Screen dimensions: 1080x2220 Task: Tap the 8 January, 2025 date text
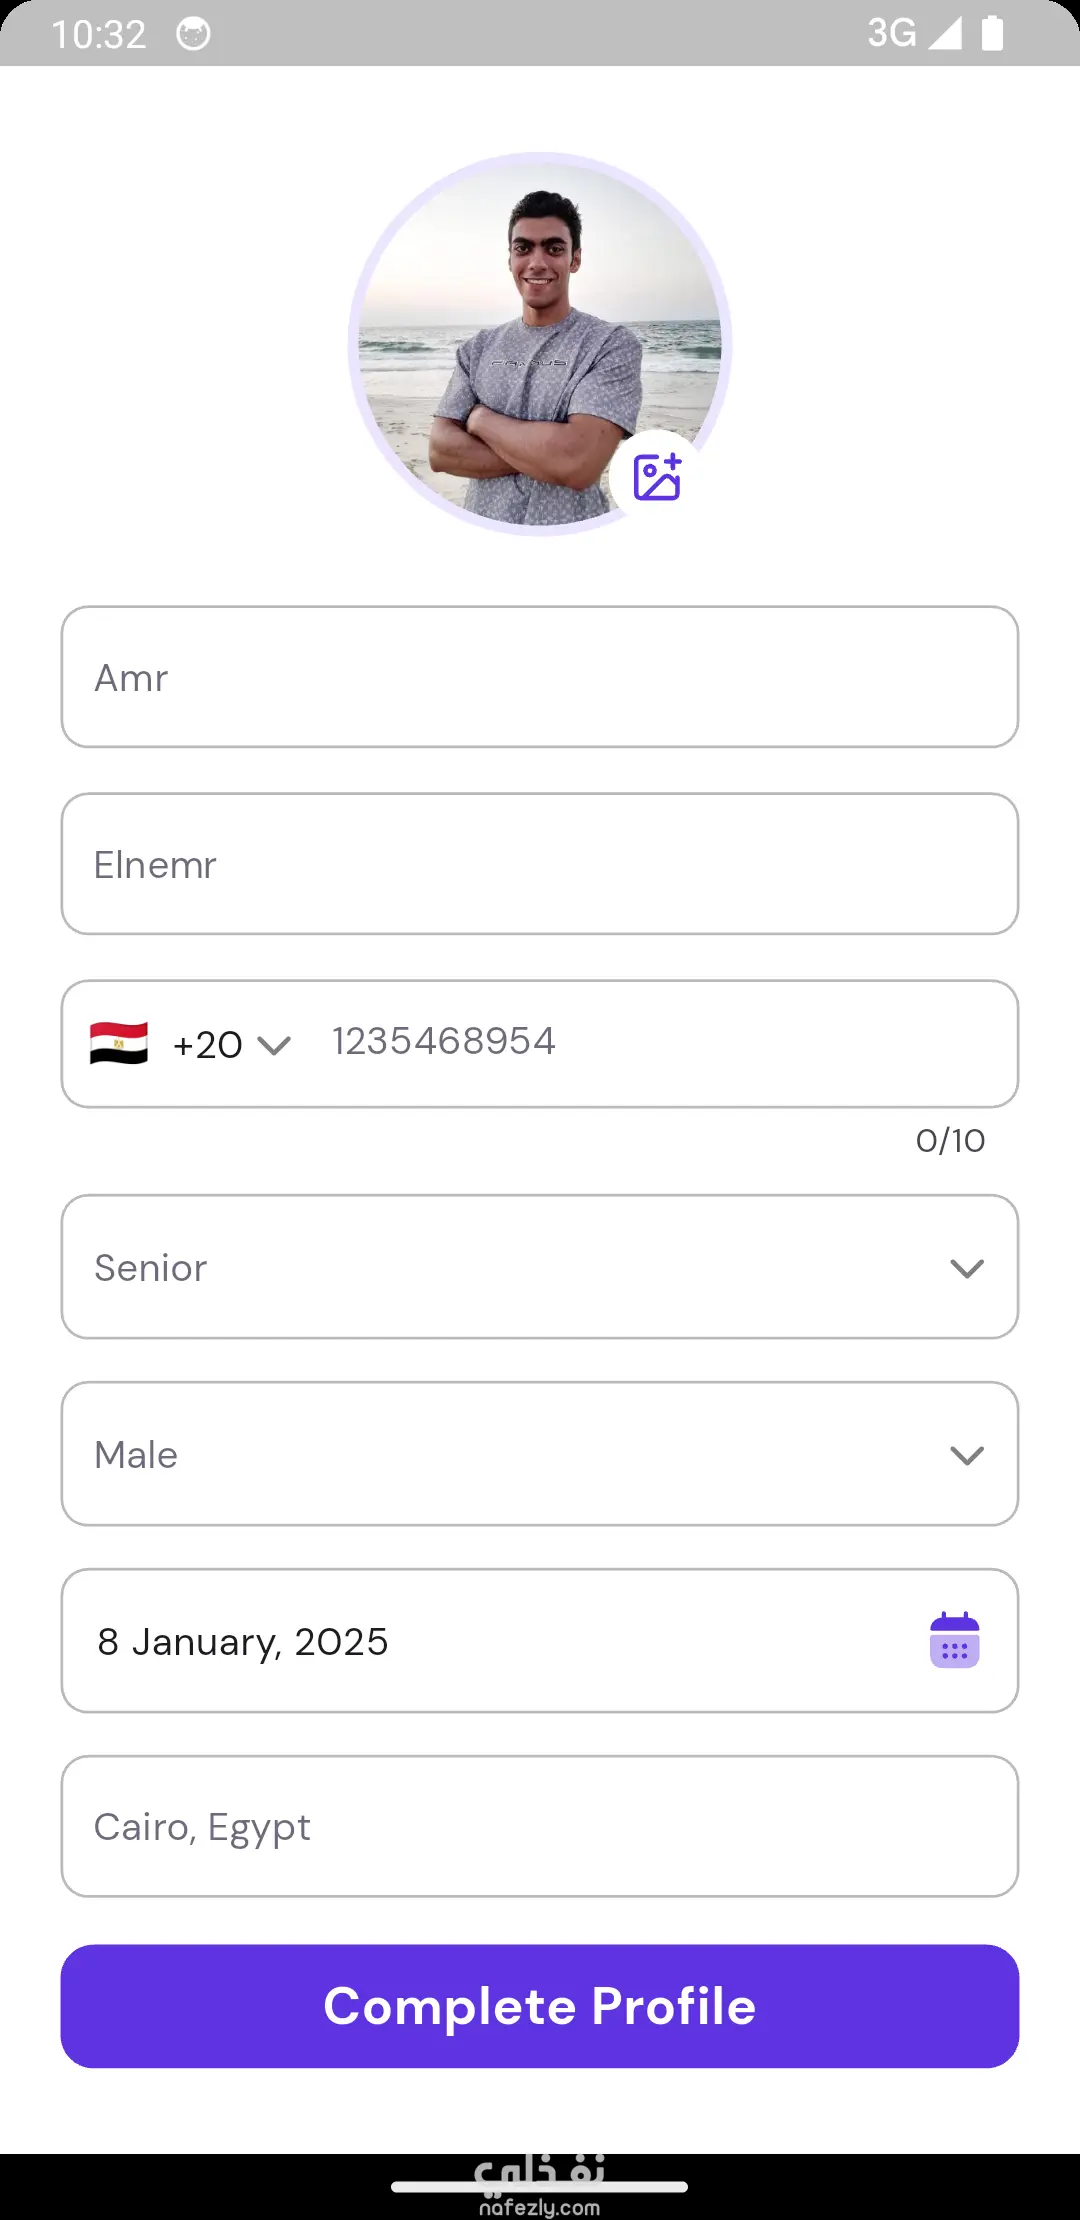click(x=243, y=1642)
